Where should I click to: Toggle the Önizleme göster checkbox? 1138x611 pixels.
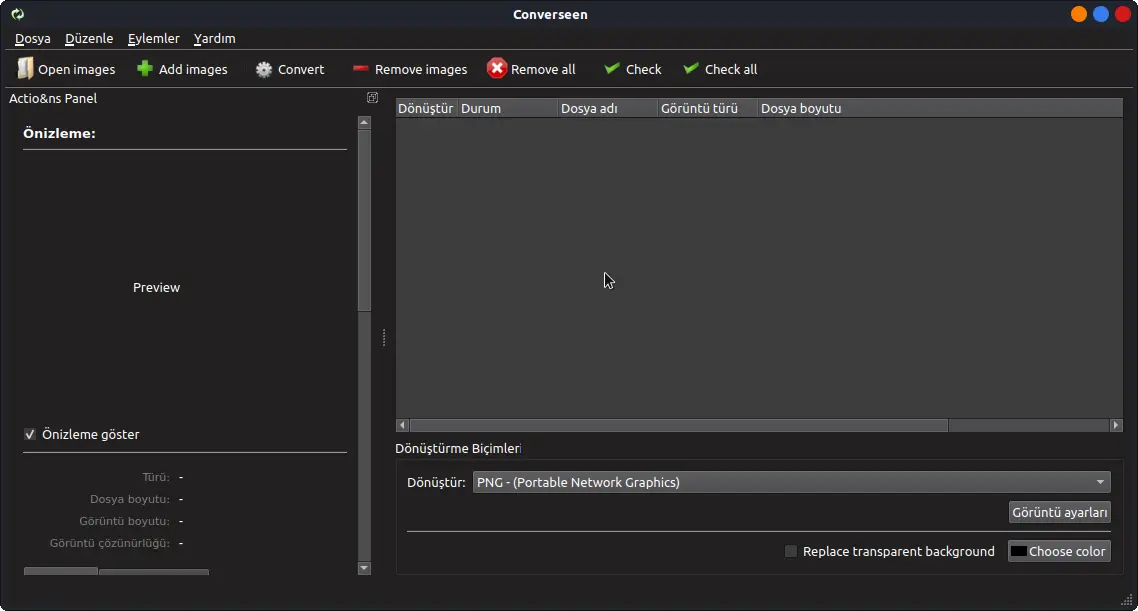pyautogui.click(x=30, y=434)
